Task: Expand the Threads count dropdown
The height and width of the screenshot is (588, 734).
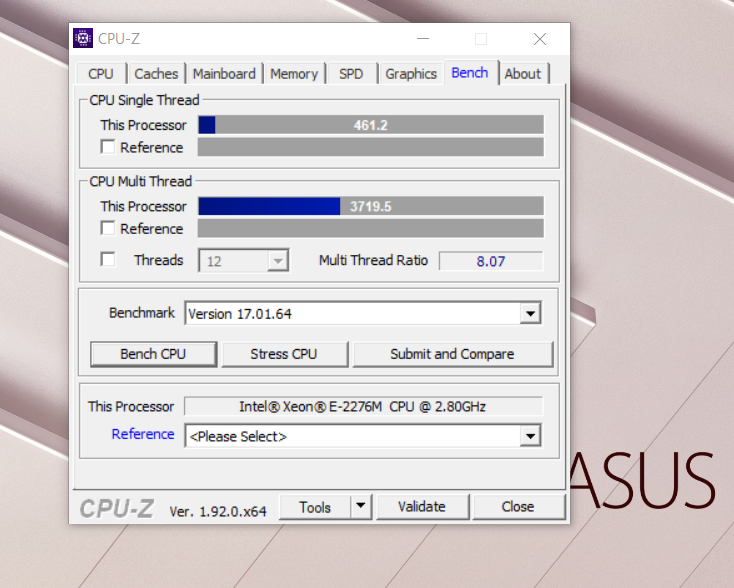Action: tap(277, 261)
